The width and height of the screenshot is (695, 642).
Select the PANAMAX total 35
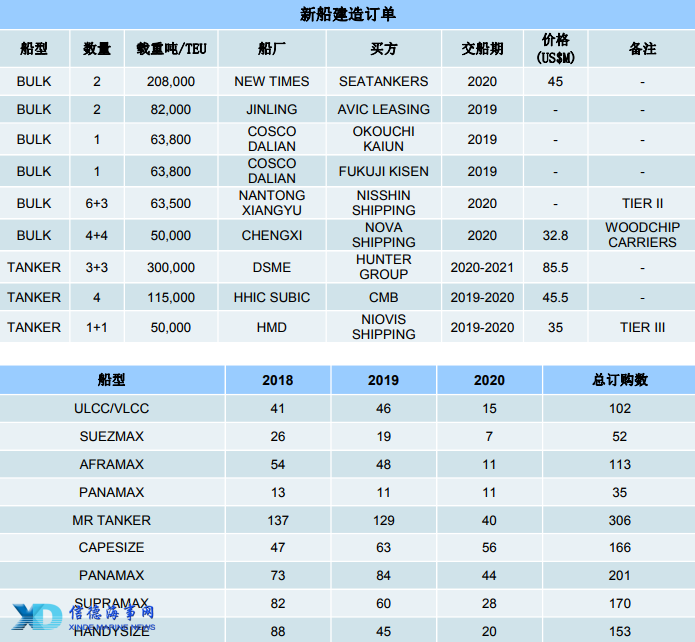pos(620,492)
